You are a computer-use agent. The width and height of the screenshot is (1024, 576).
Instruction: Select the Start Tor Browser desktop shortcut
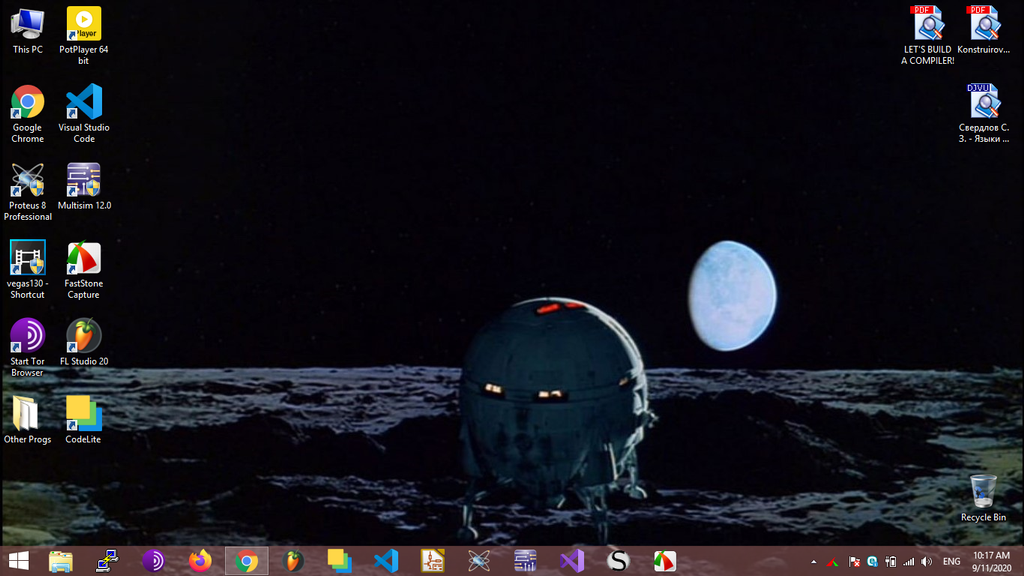point(27,347)
